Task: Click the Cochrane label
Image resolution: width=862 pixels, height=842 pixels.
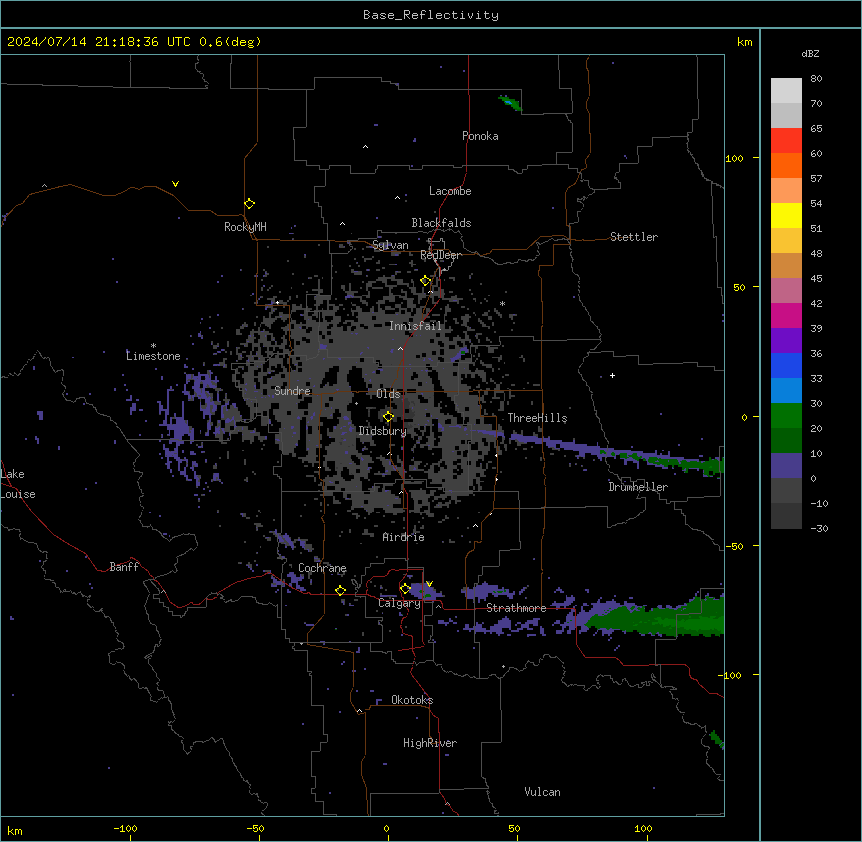Action: (x=322, y=568)
